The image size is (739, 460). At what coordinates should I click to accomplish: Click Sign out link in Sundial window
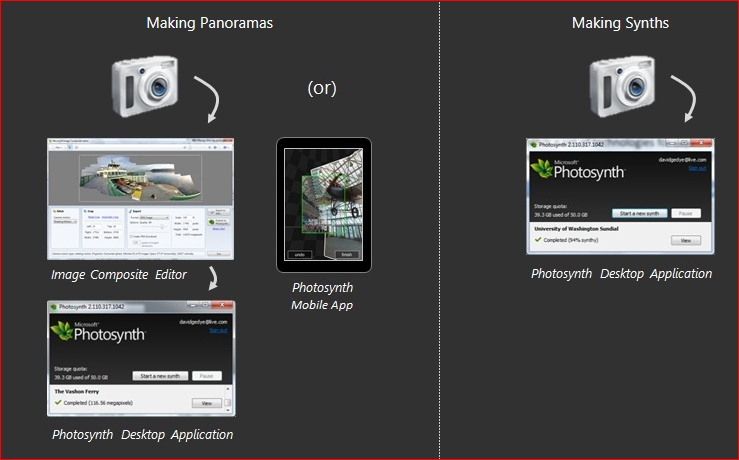coord(697,168)
